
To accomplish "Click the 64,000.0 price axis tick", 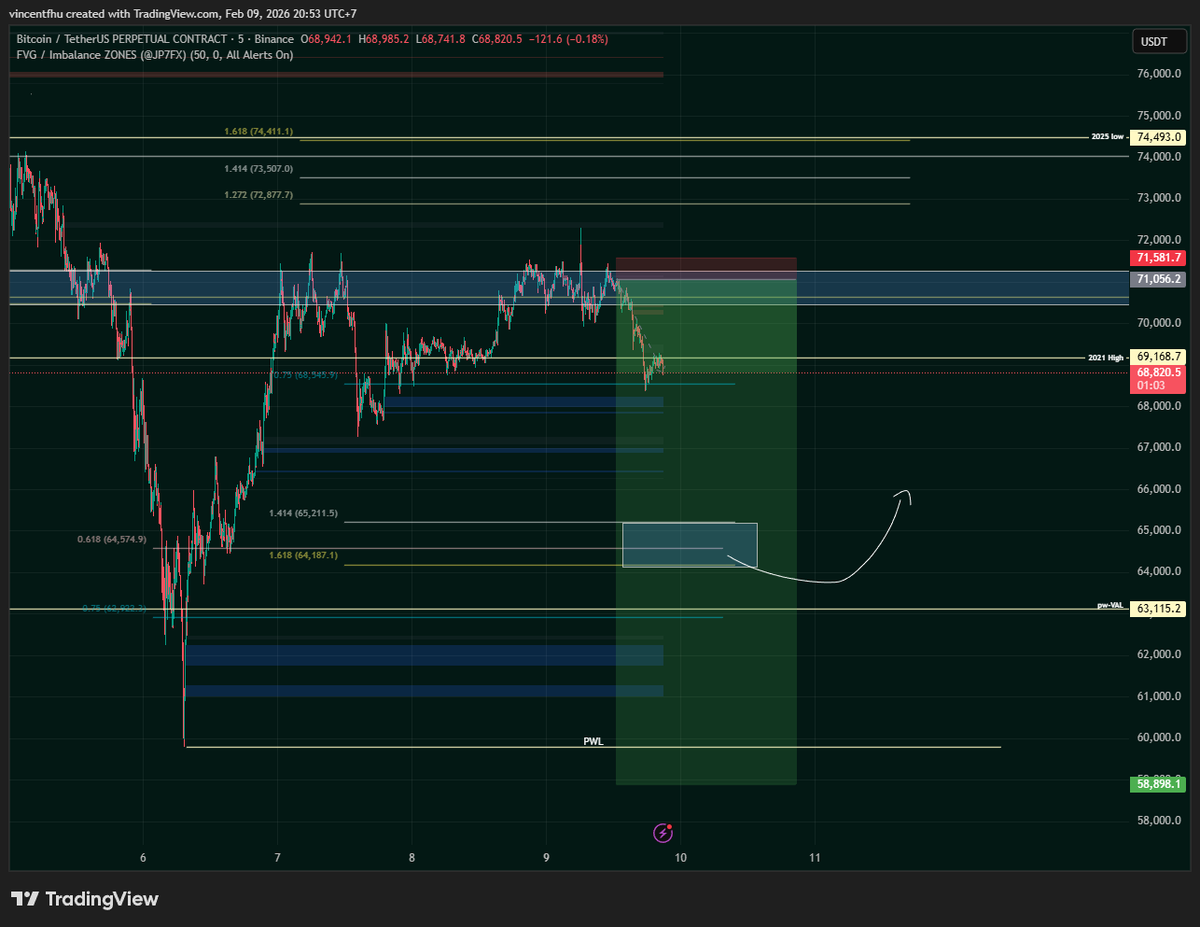I will pyautogui.click(x=1159, y=572).
